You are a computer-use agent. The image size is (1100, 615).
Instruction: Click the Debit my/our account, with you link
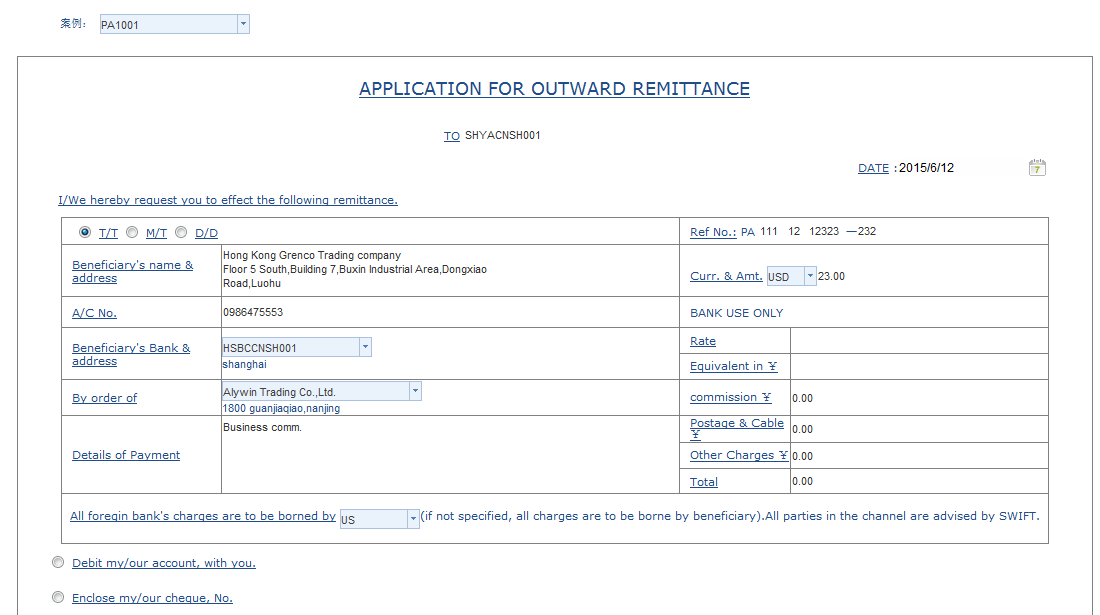point(163,563)
